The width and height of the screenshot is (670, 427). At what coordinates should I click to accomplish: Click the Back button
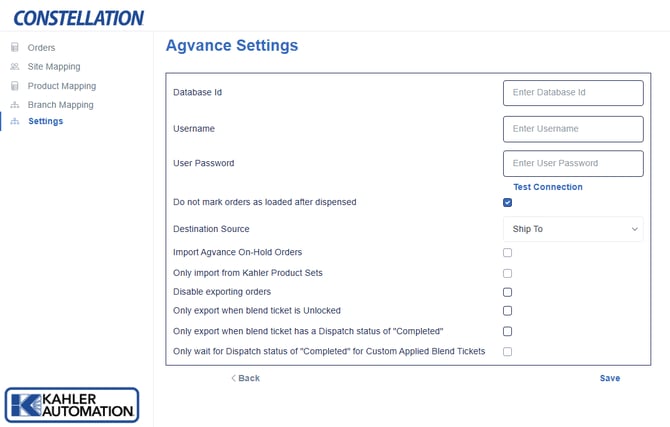tap(245, 378)
